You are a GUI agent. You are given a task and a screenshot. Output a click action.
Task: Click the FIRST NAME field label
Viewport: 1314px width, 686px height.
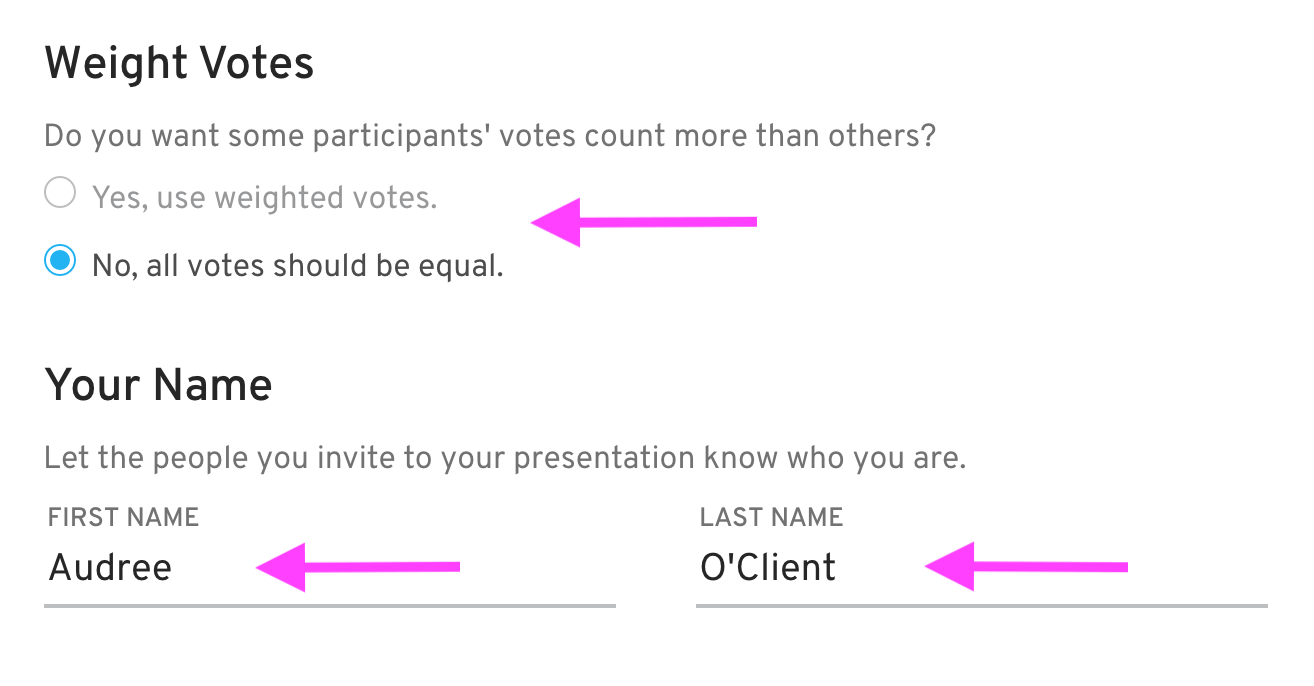[122, 517]
